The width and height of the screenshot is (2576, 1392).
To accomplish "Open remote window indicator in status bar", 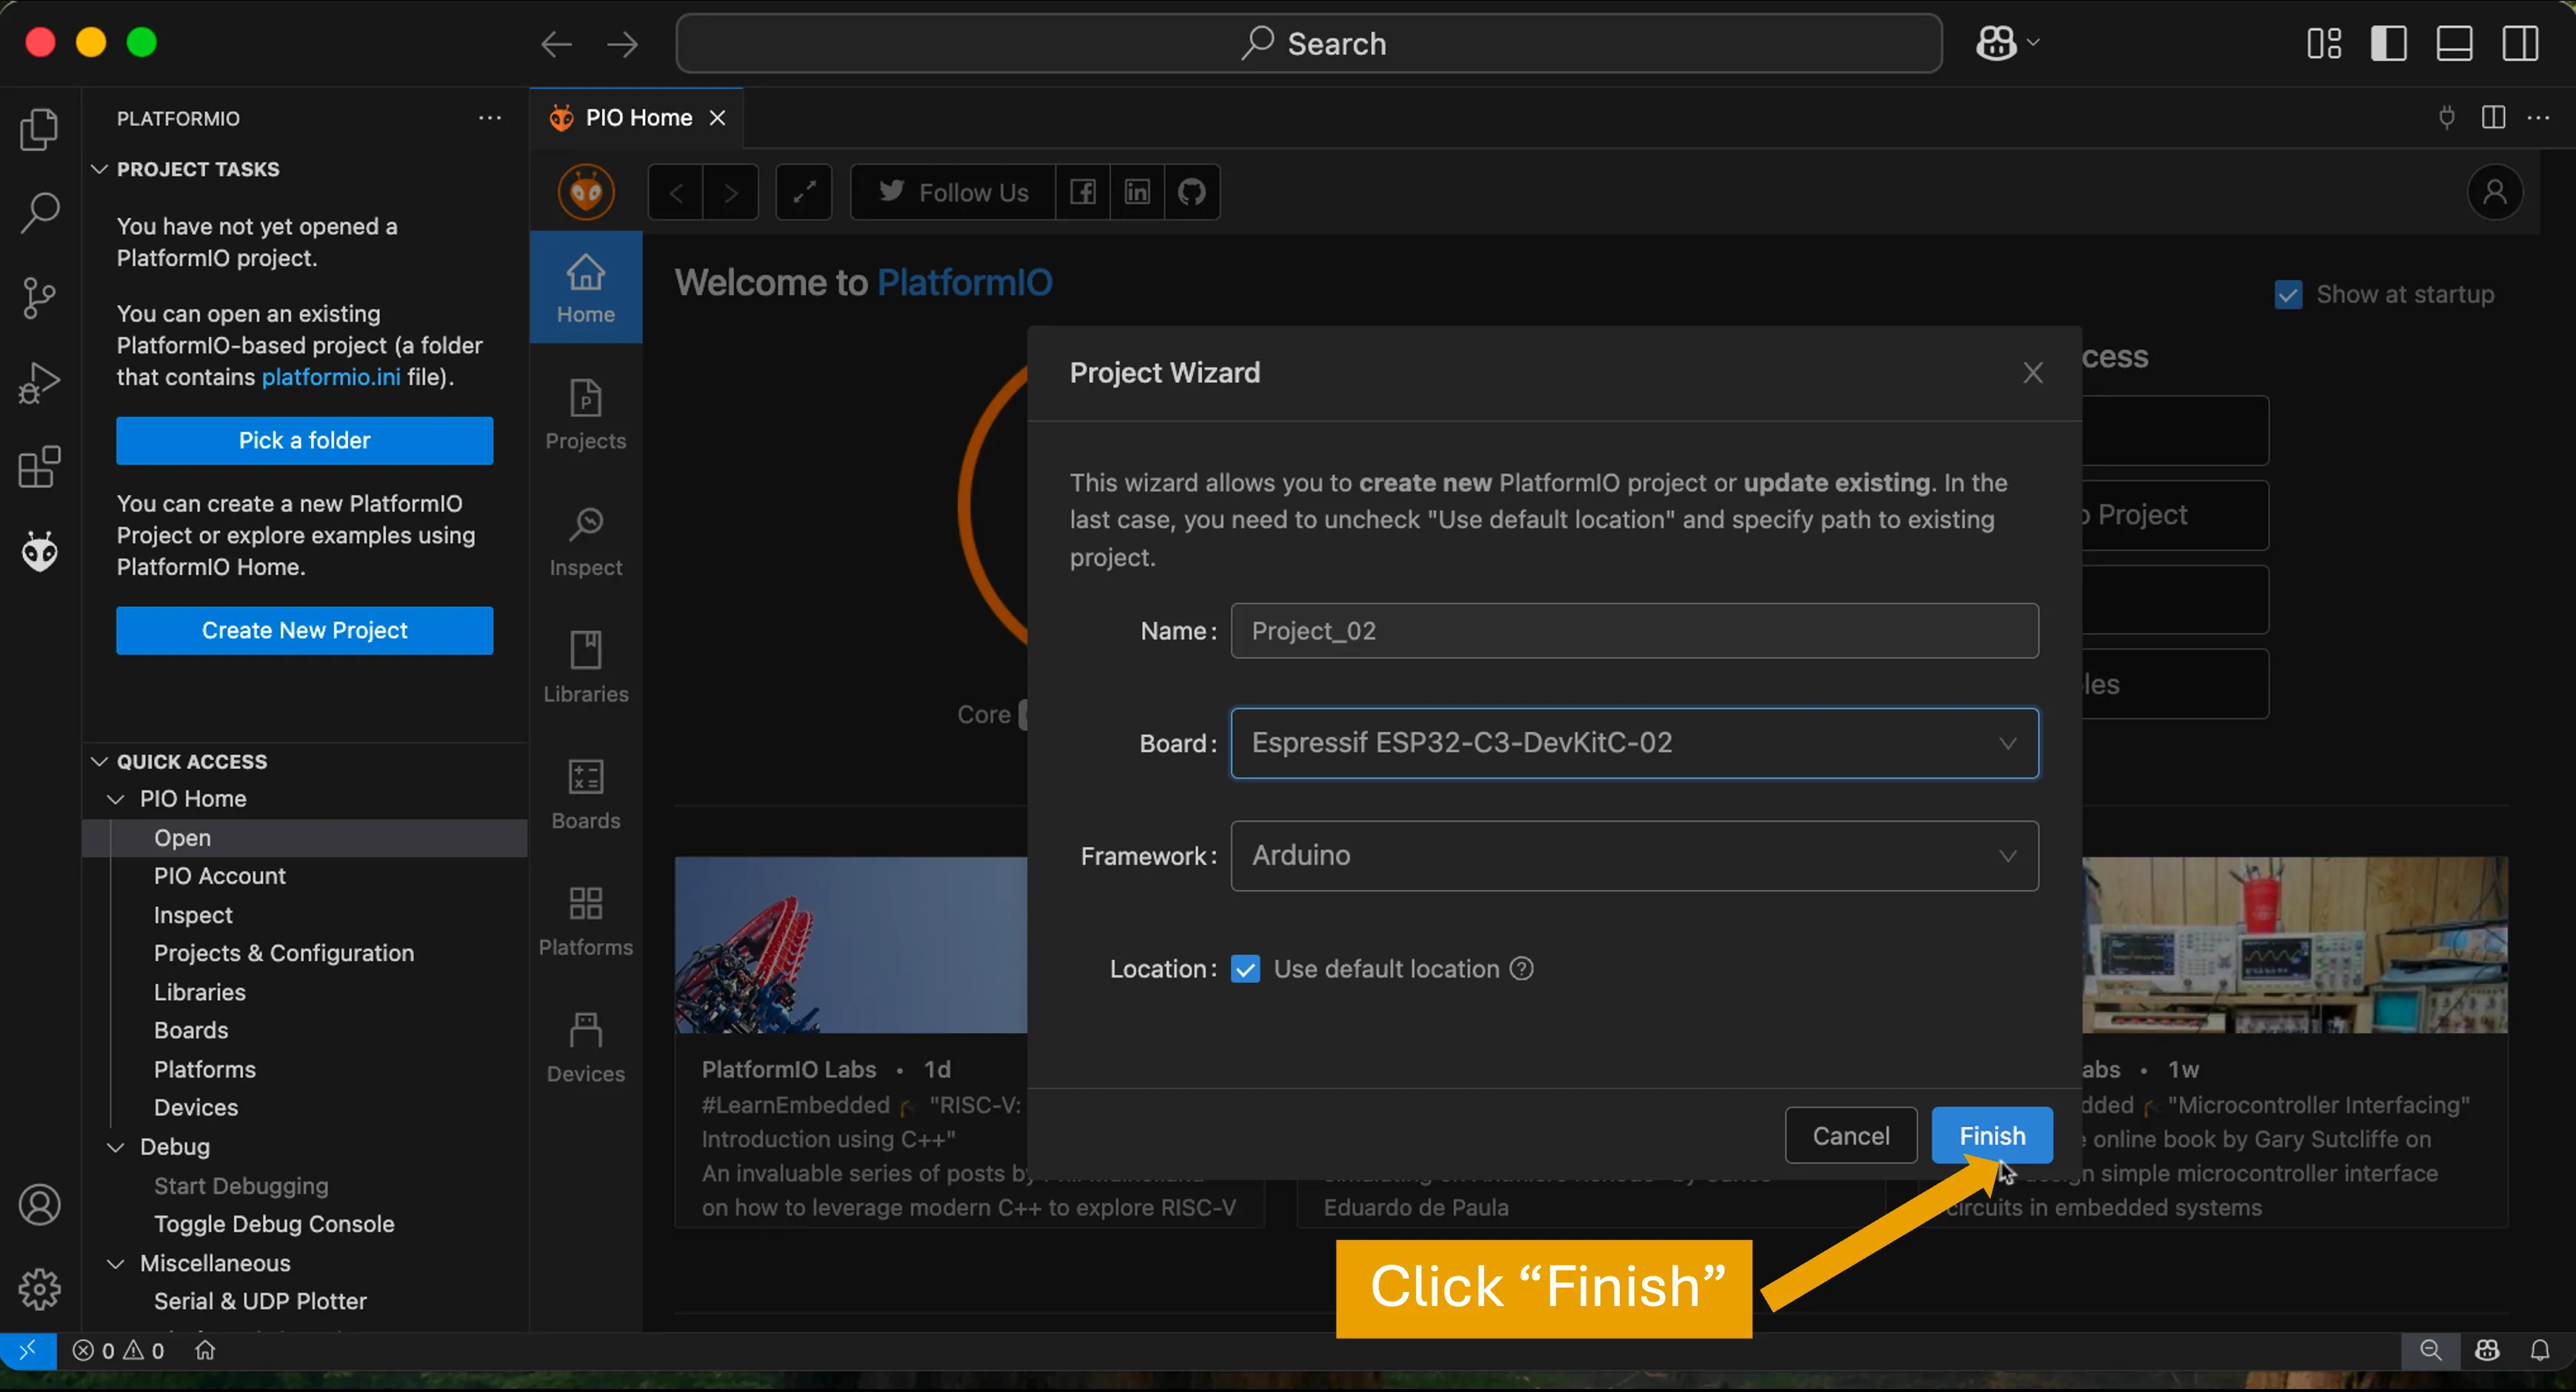I will 28,1350.
